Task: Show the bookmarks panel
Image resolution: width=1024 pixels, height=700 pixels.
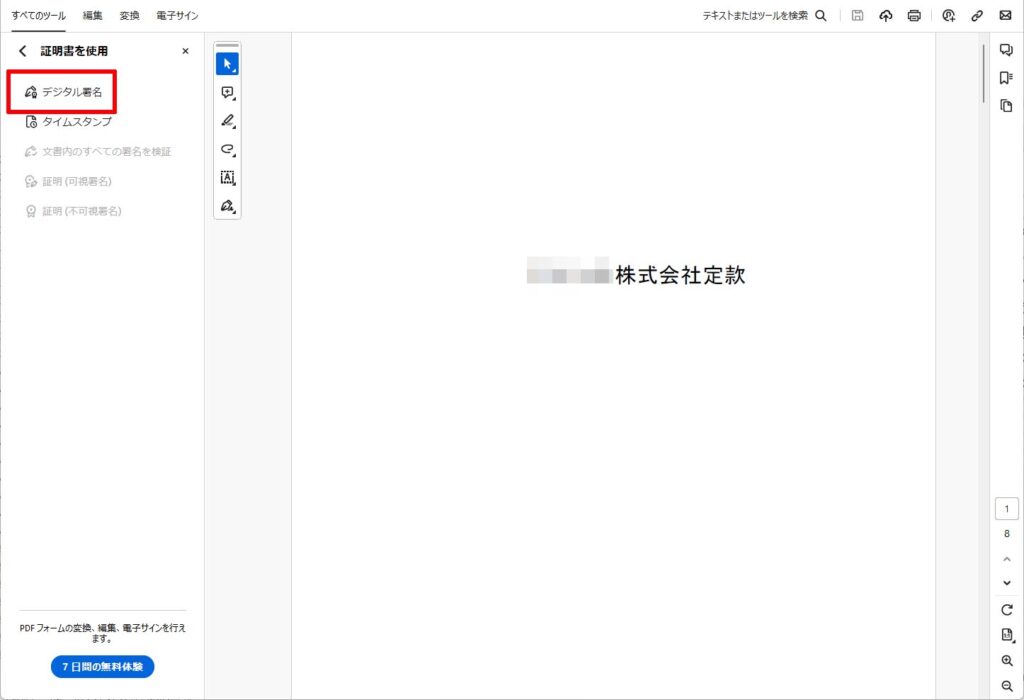Action: coord(1006,78)
